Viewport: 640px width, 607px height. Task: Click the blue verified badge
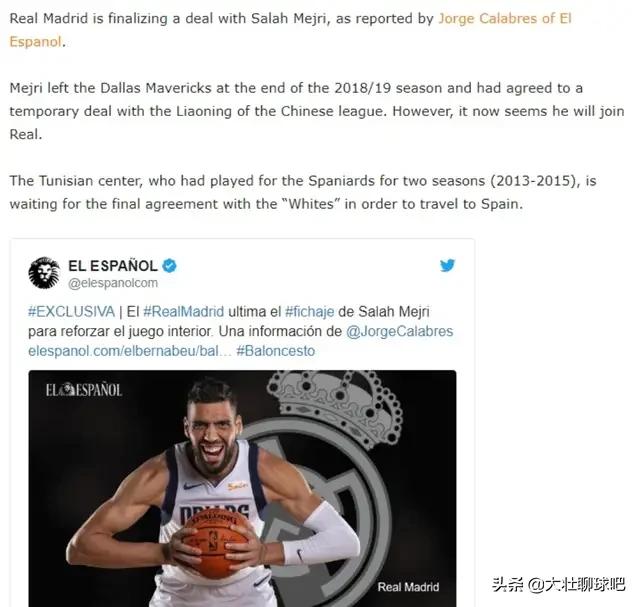tap(169, 266)
